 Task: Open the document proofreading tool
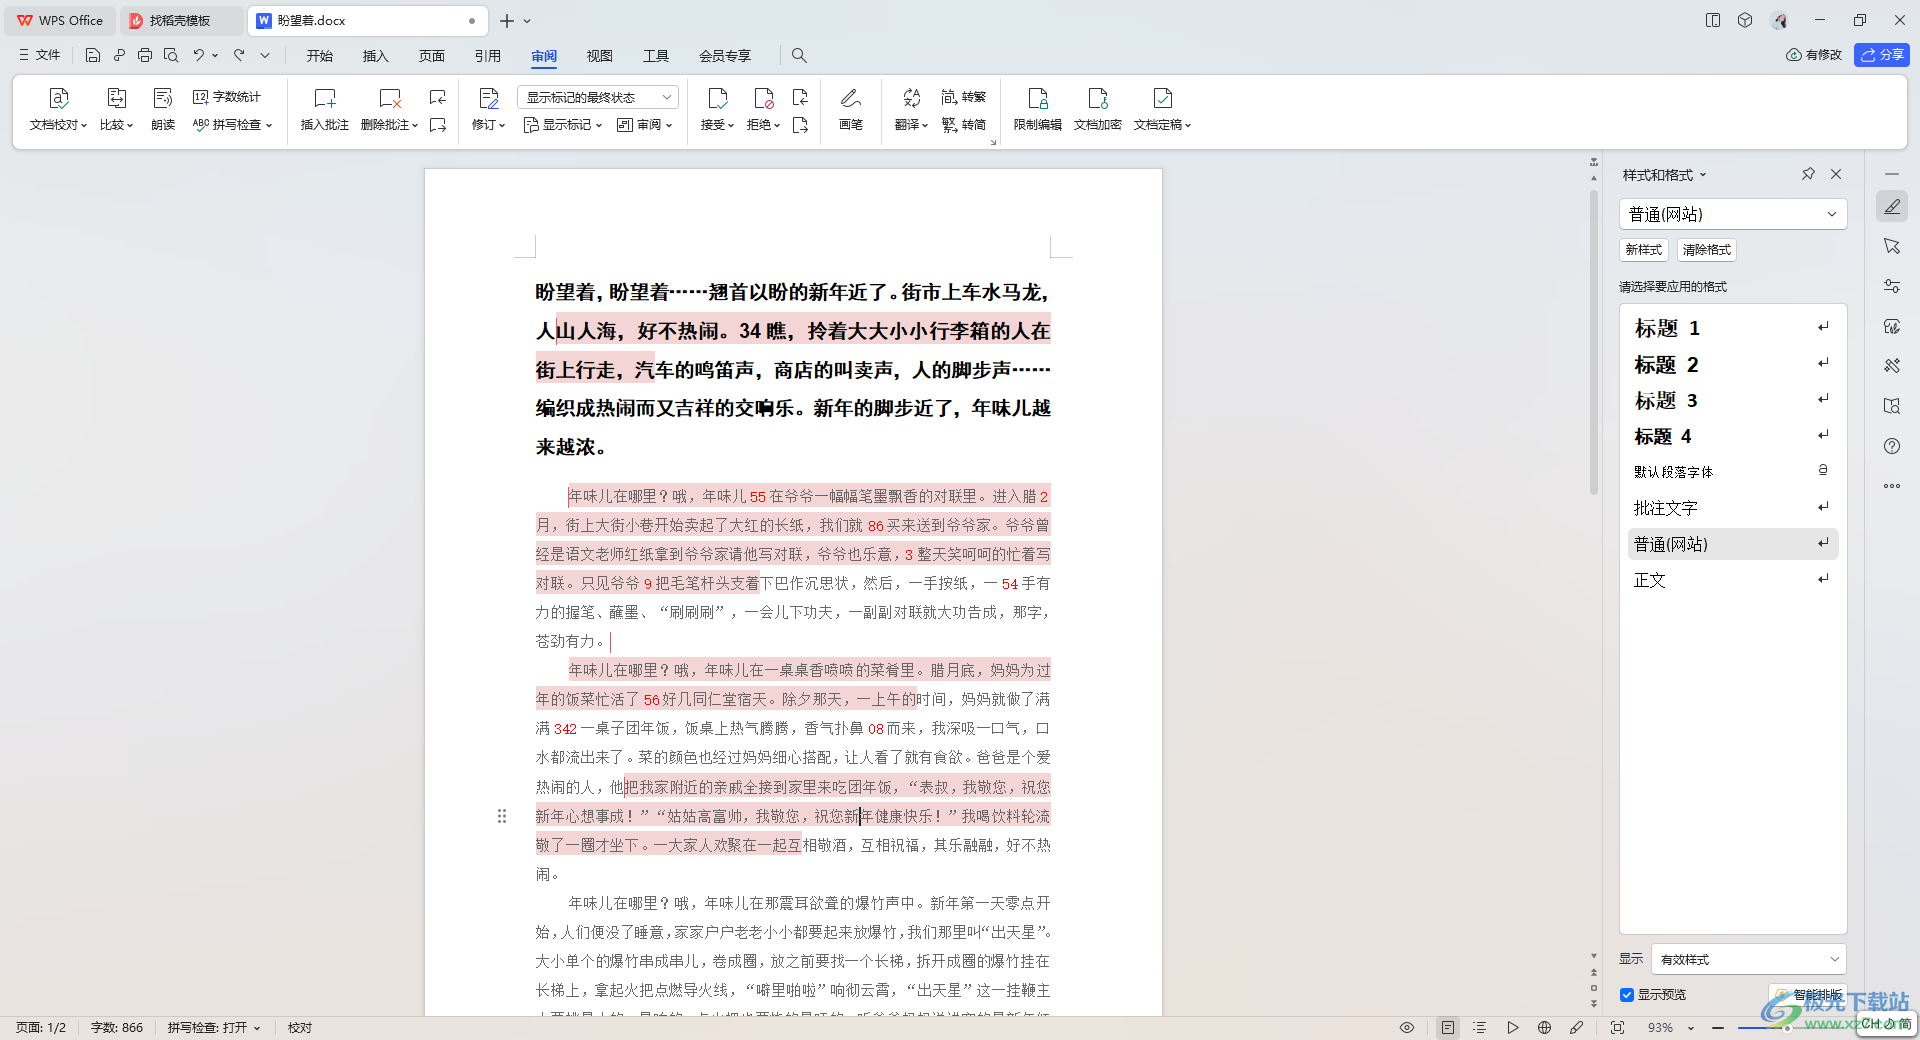pyautogui.click(x=58, y=109)
